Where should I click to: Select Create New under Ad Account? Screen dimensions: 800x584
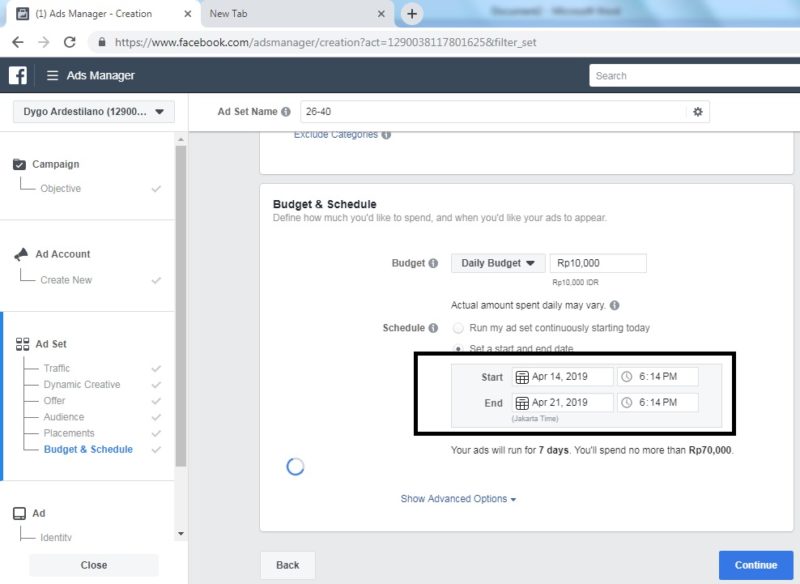(66, 280)
